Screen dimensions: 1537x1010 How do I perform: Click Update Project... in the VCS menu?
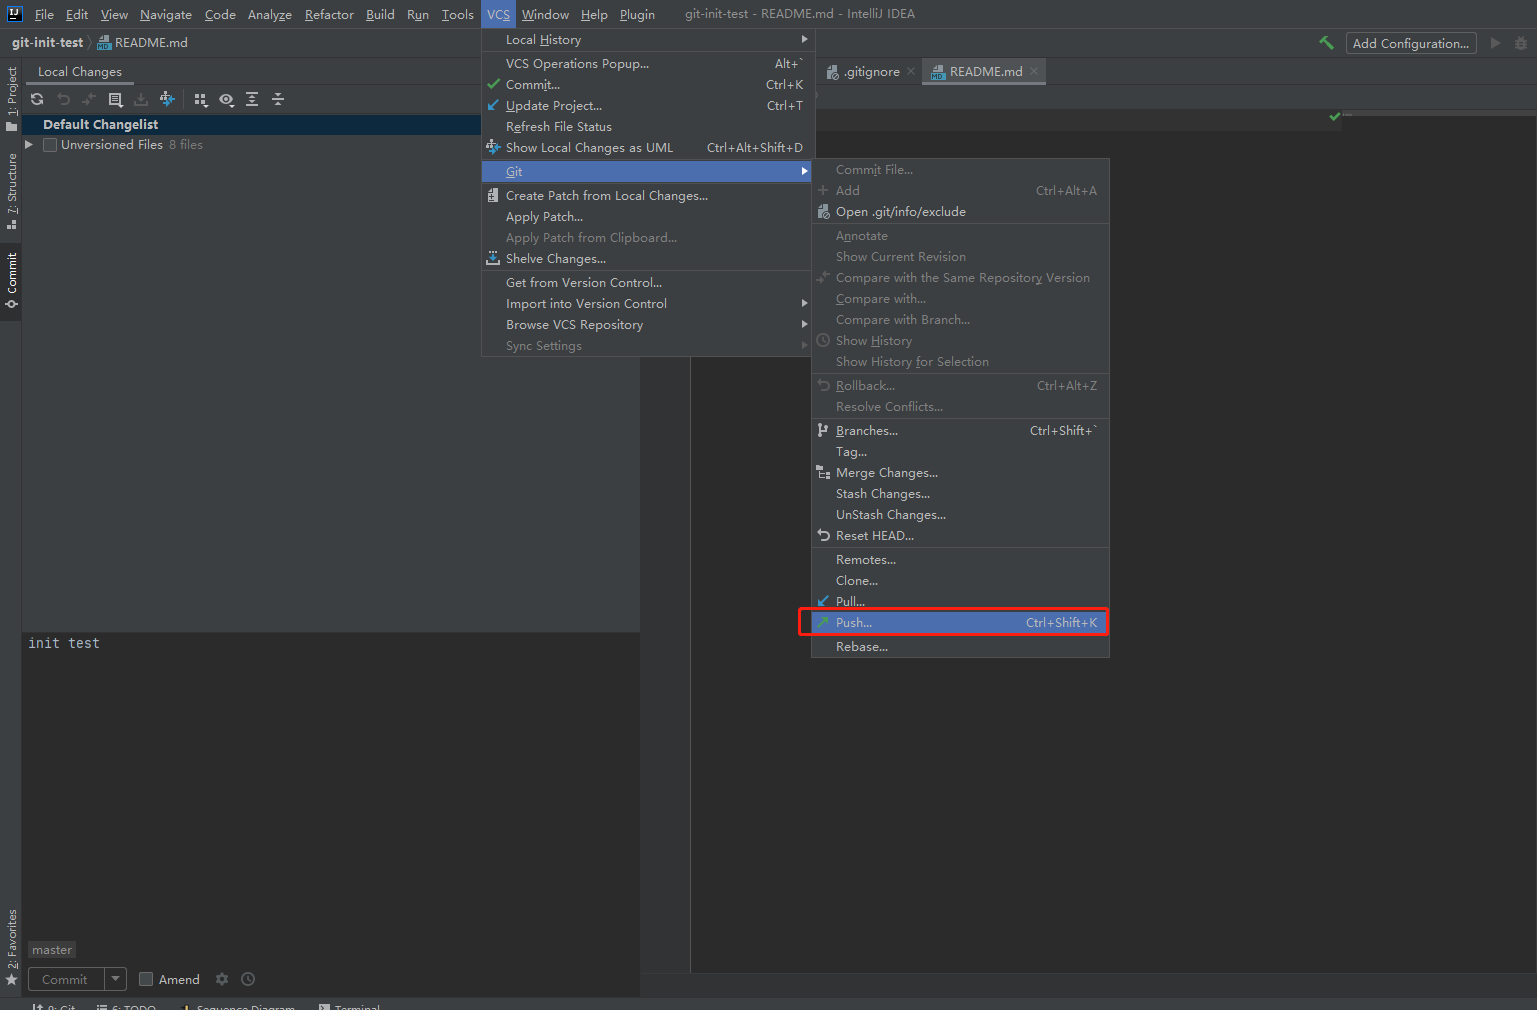(648, 106)
